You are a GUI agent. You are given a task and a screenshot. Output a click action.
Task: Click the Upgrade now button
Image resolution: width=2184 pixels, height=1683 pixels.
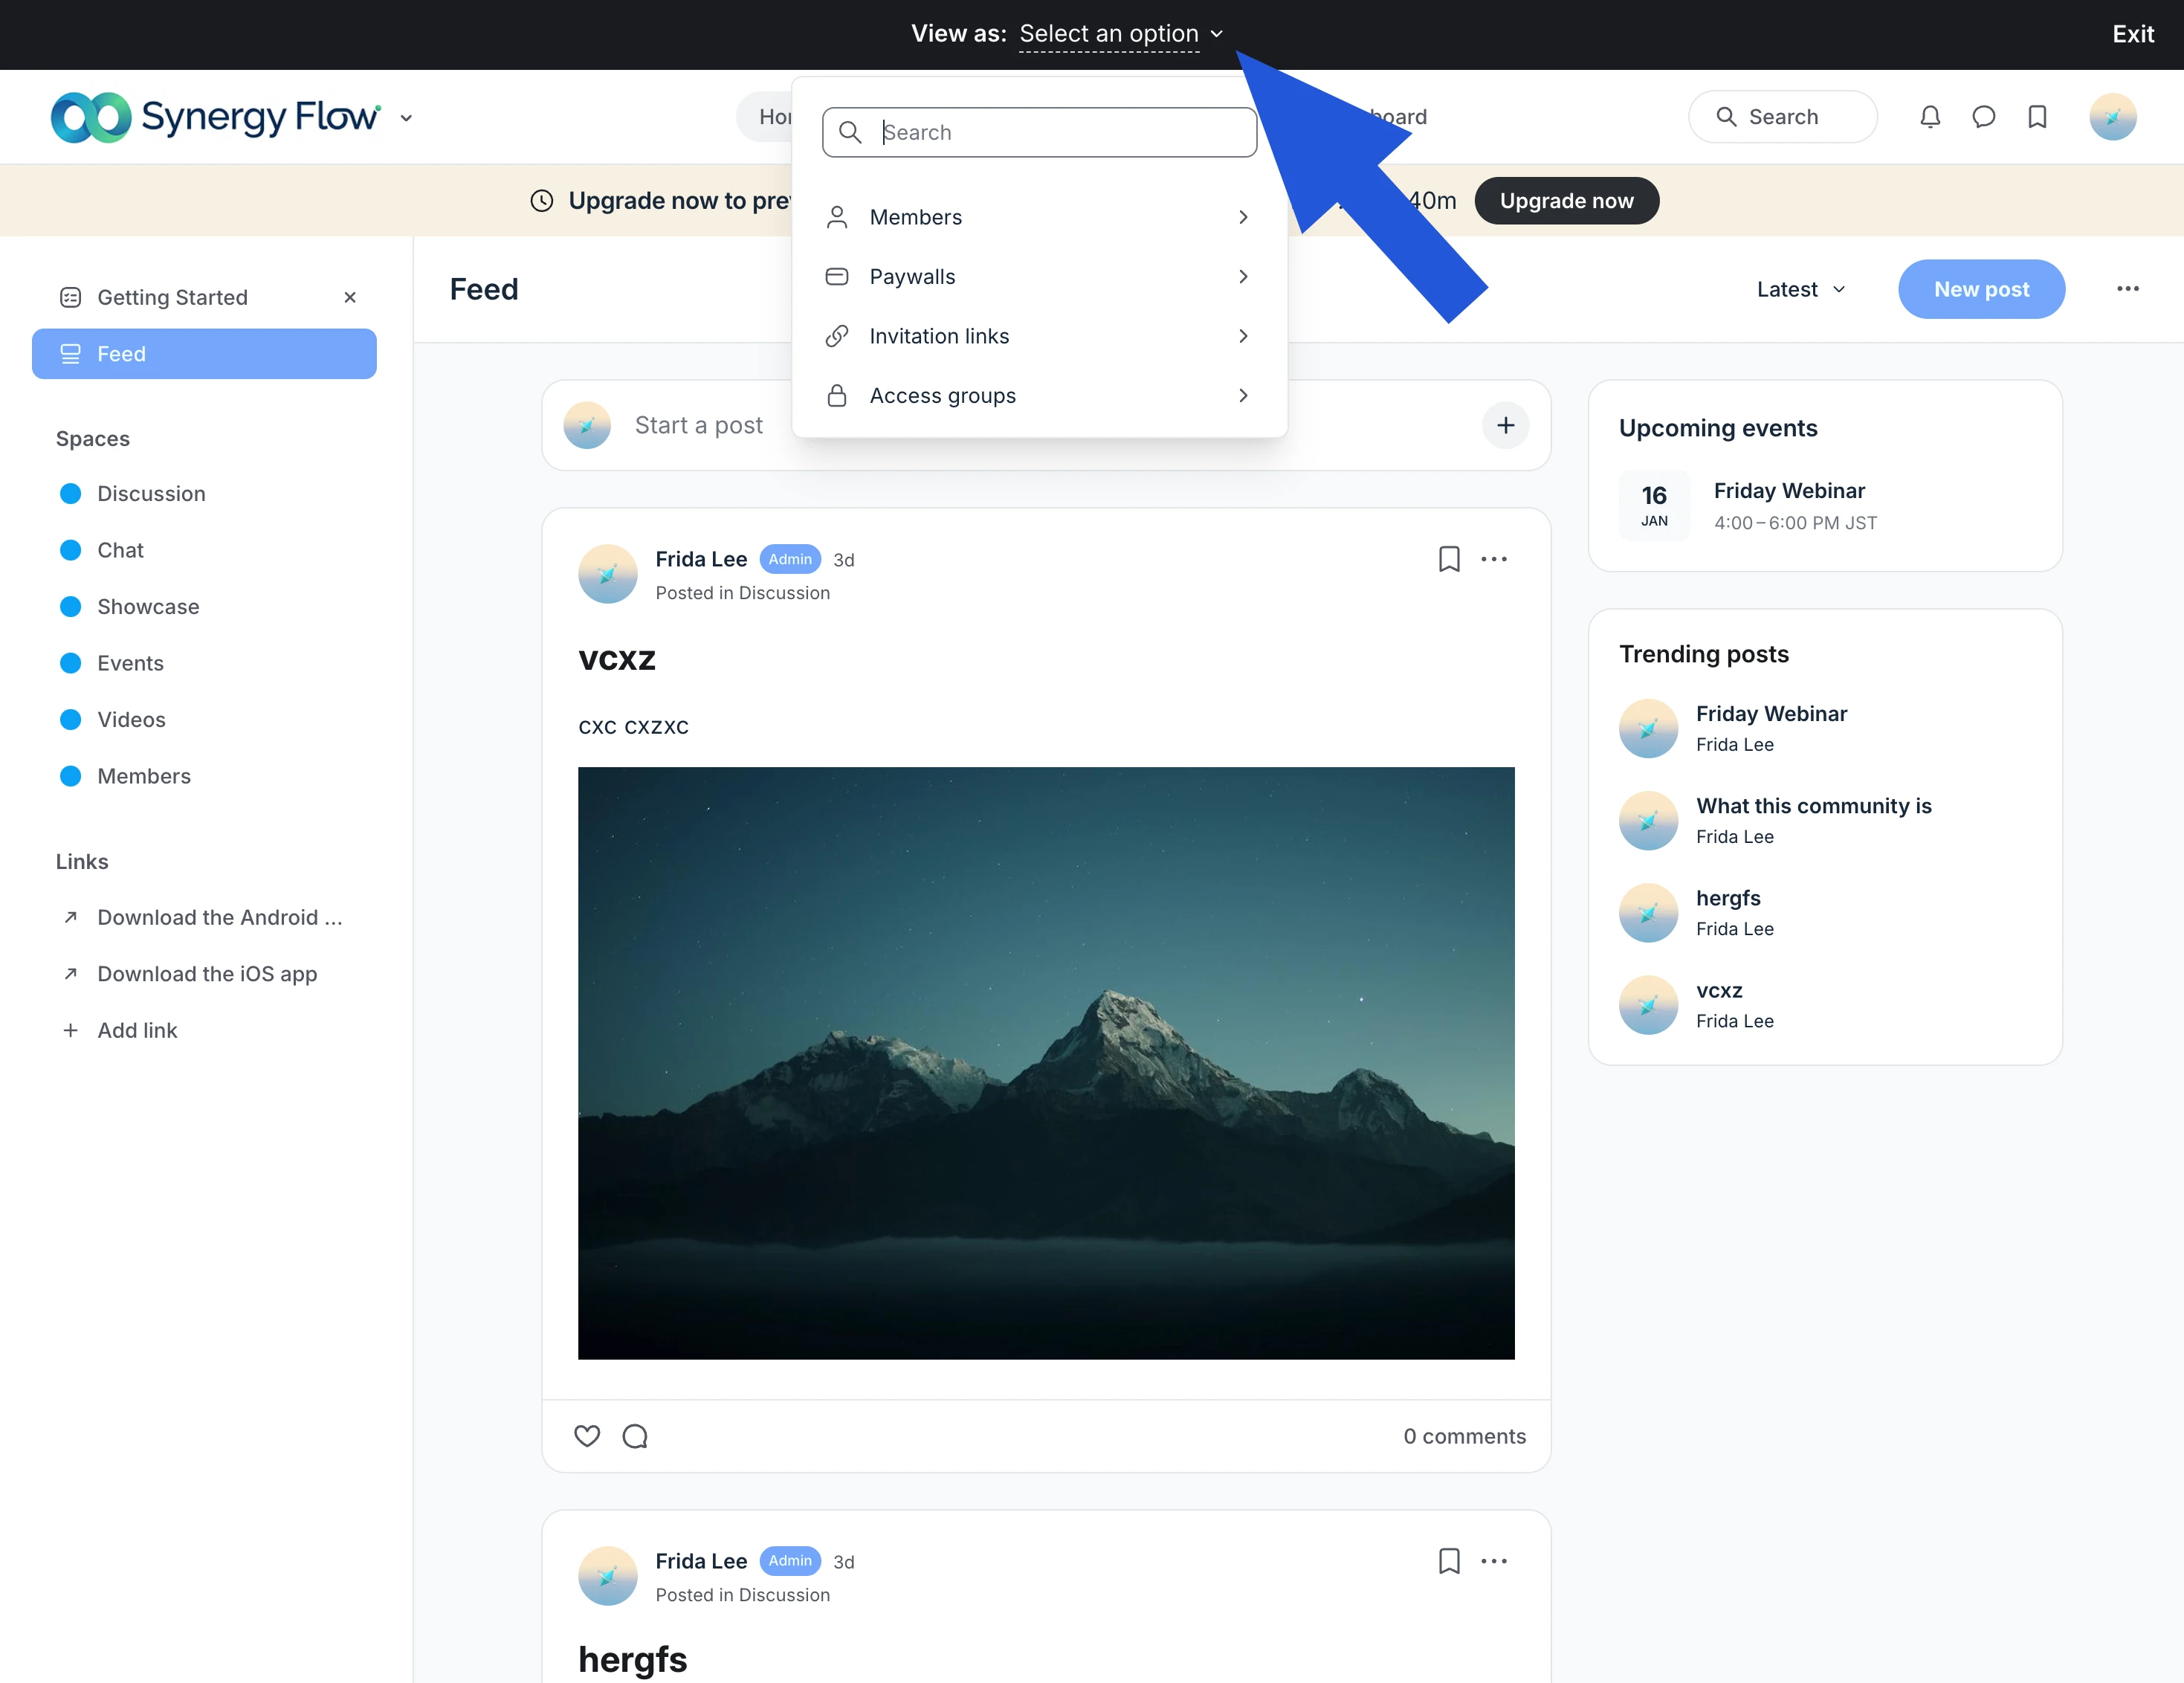(1566, 201)
